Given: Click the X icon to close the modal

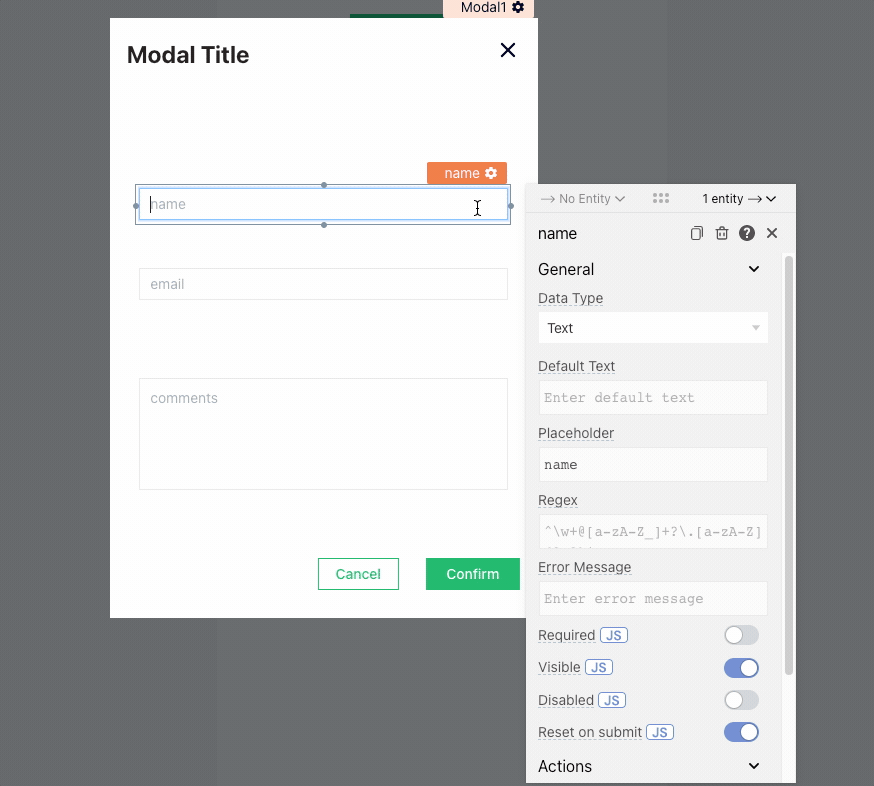Looking at the screenshot, I should coord(508,50).
